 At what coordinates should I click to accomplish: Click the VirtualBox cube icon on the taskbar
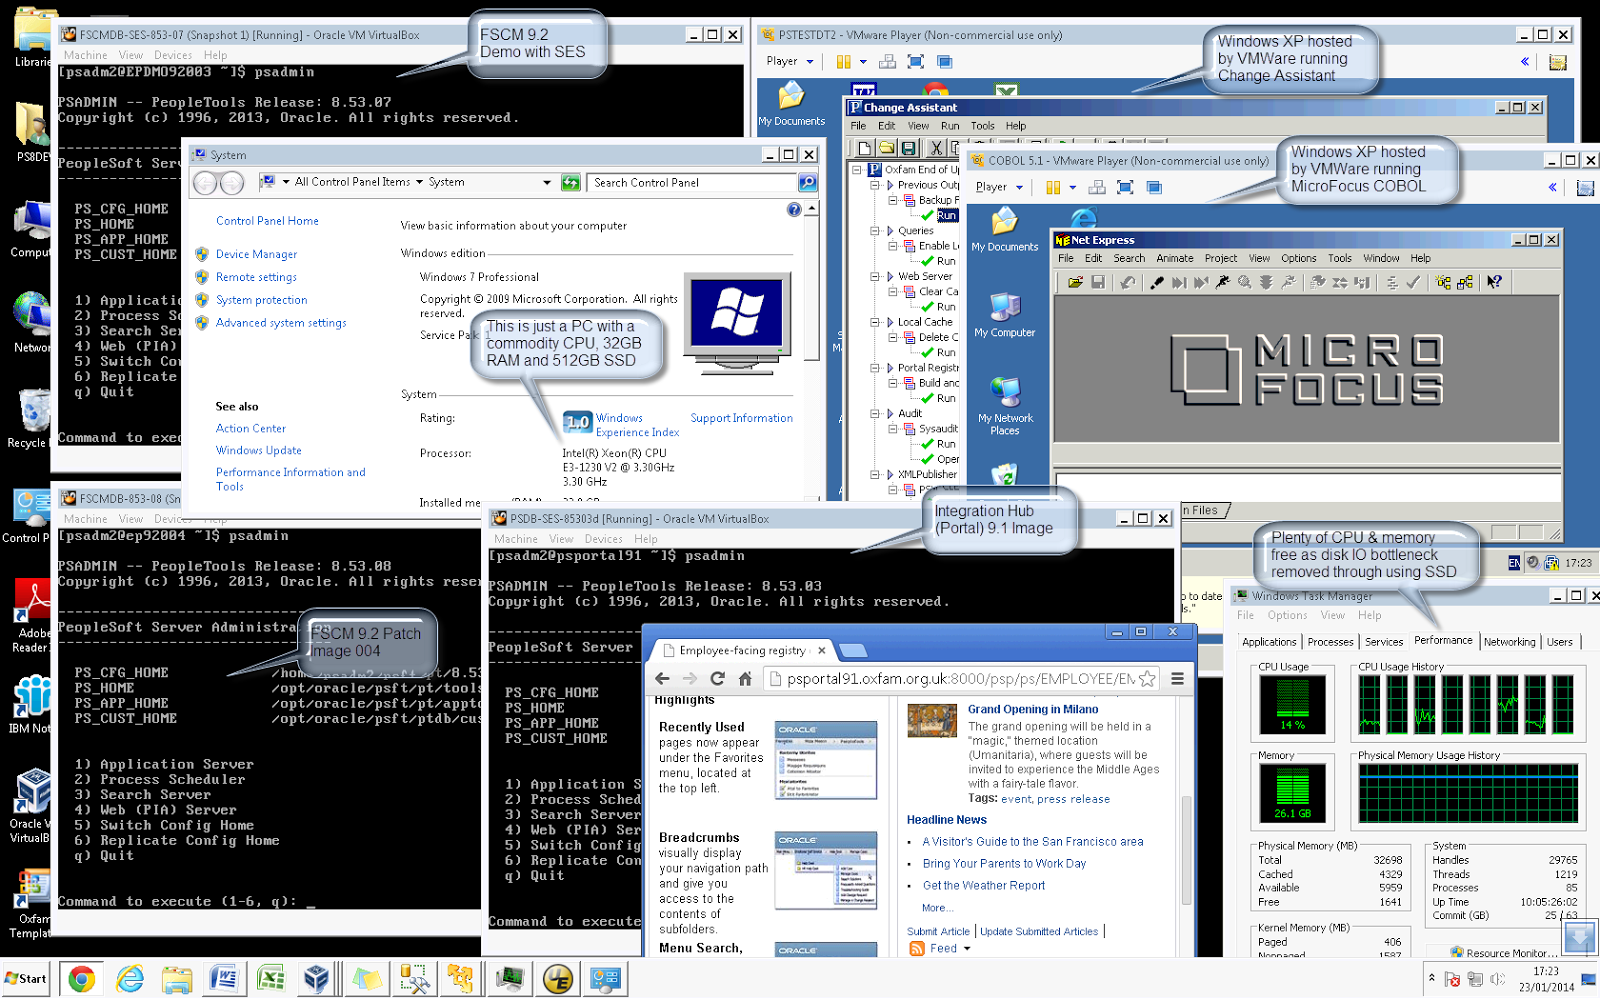point(317,979)
